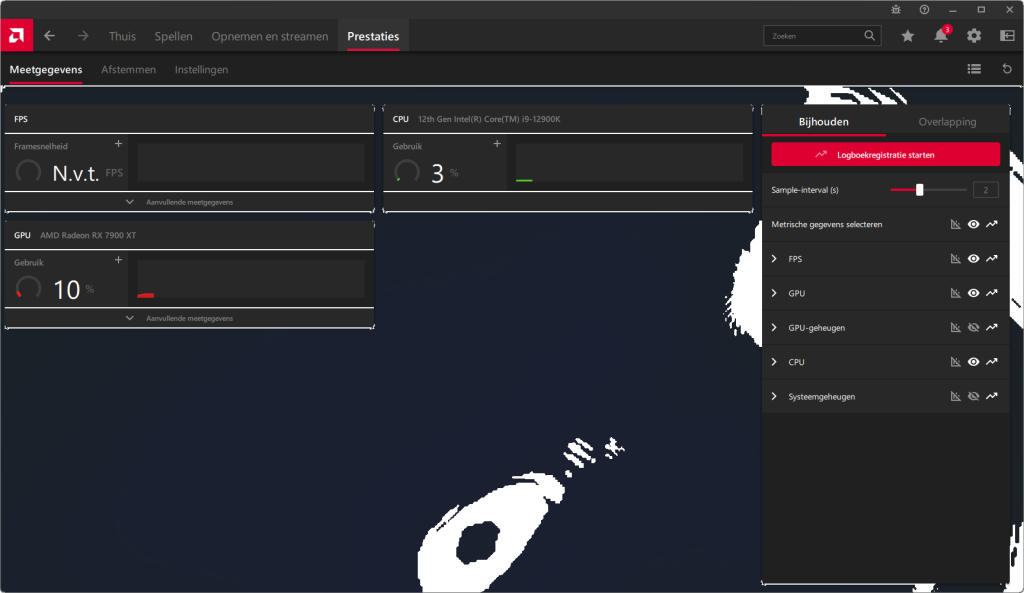The width and height of the screenshot is (1024, 593).
Task: Expand the FPS metrics group
Action: [x=775, y=259]
